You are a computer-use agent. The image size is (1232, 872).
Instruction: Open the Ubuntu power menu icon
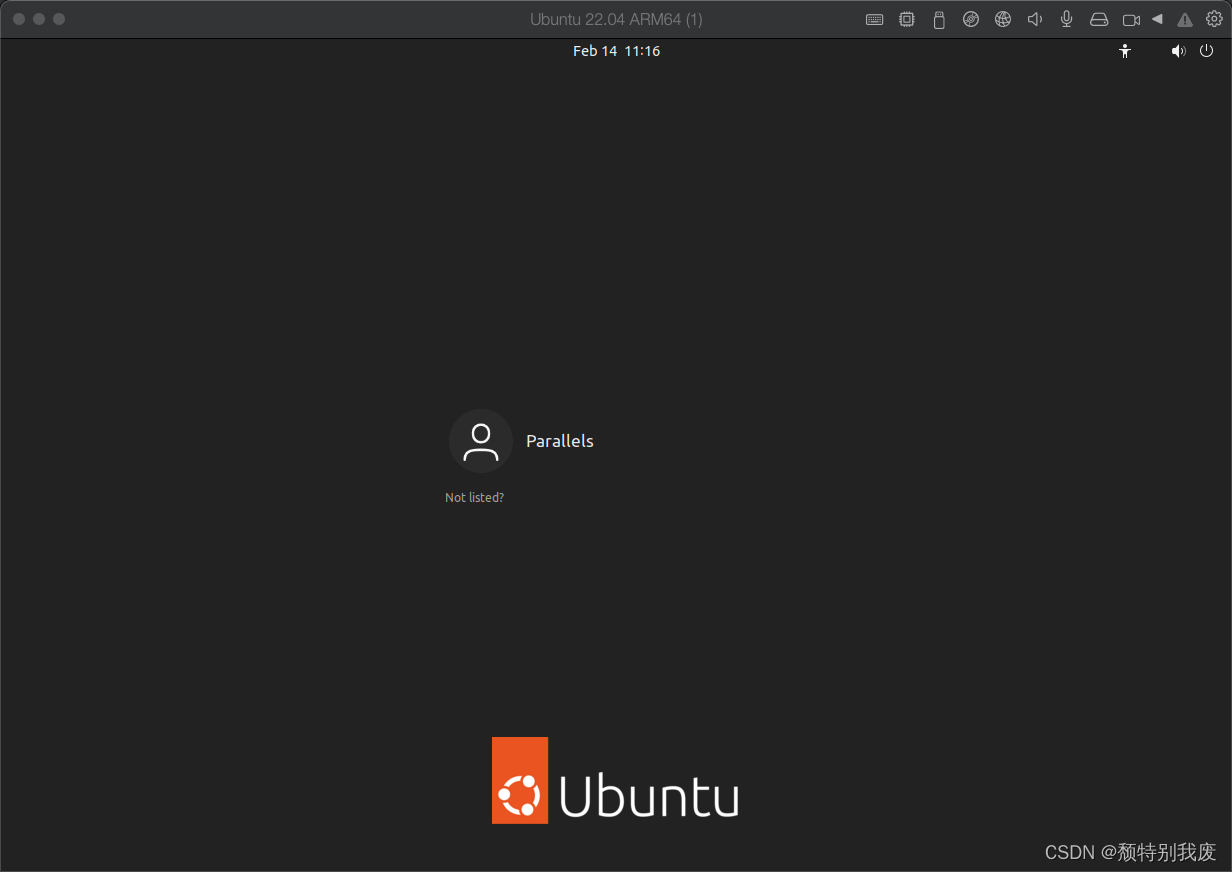click(1206, 51)
